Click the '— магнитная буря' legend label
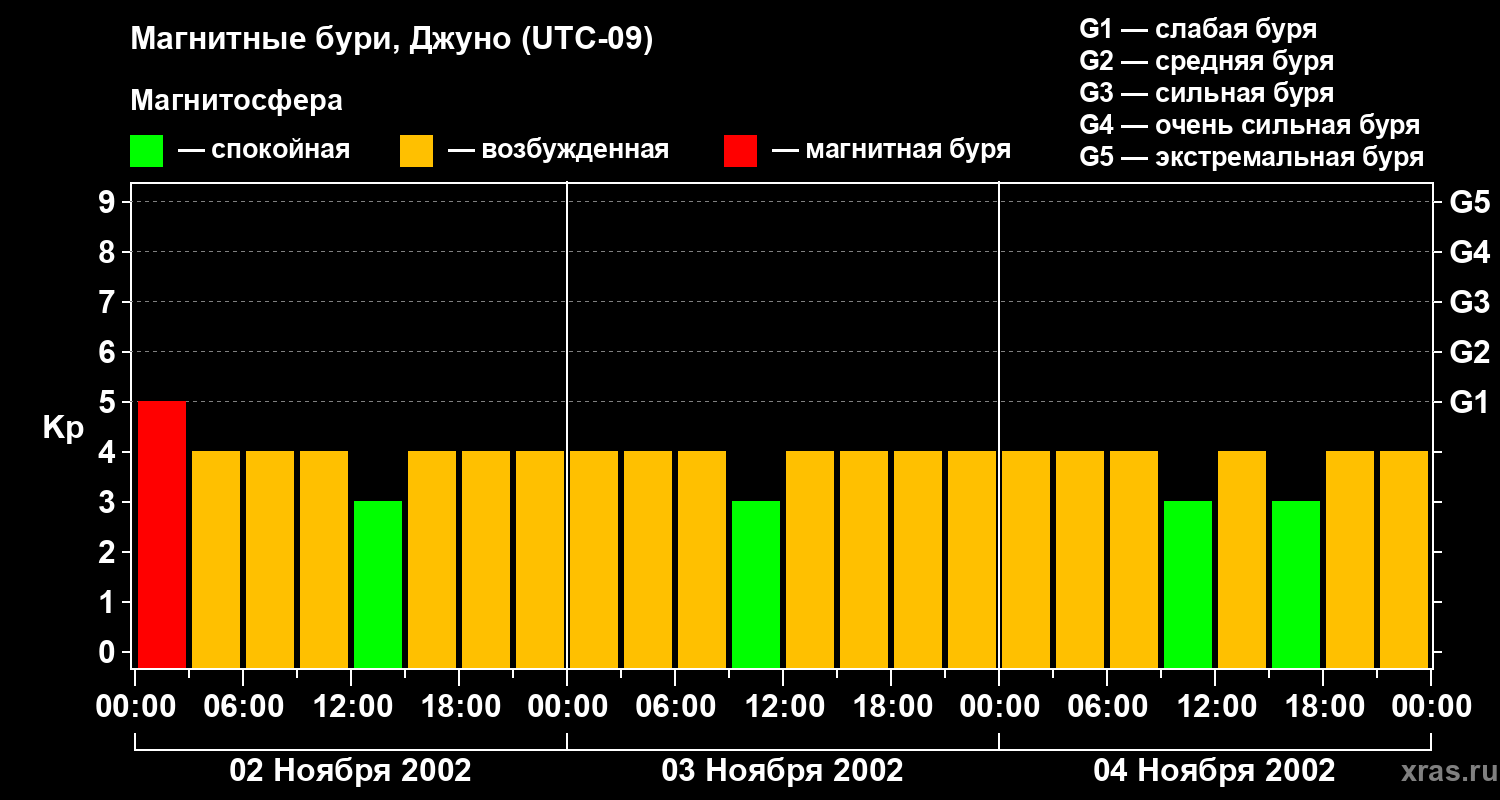1500x800 pixels. [891, 150]
